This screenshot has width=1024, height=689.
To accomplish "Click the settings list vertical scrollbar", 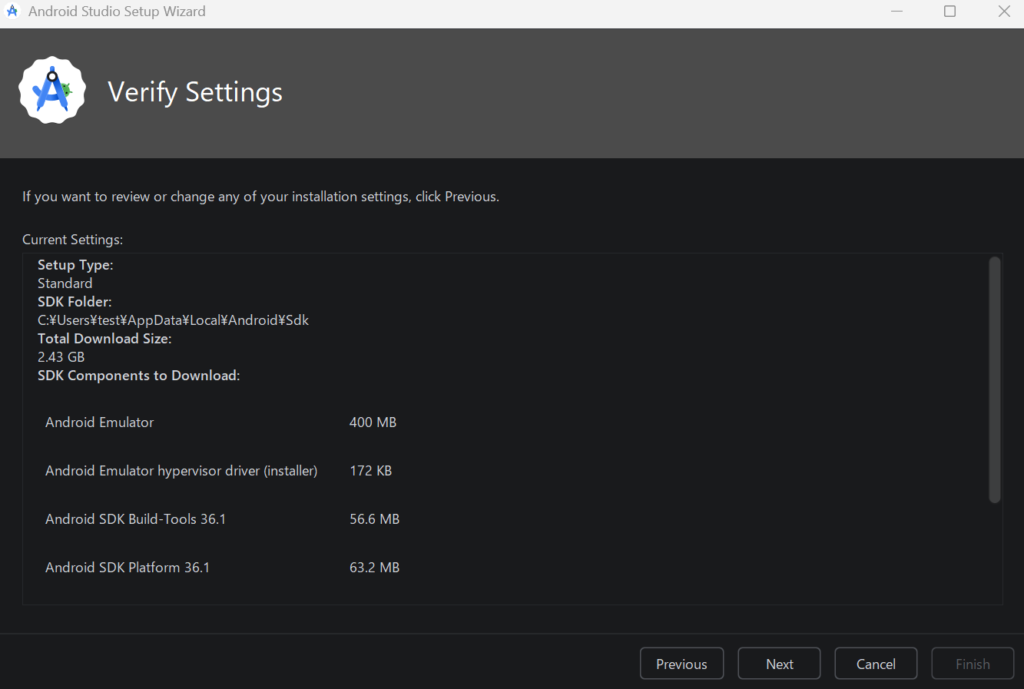I will coord(994,380).
